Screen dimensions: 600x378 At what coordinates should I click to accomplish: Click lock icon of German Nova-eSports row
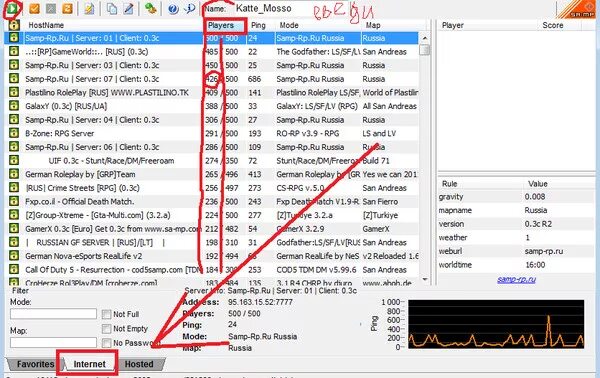[14, 256]
